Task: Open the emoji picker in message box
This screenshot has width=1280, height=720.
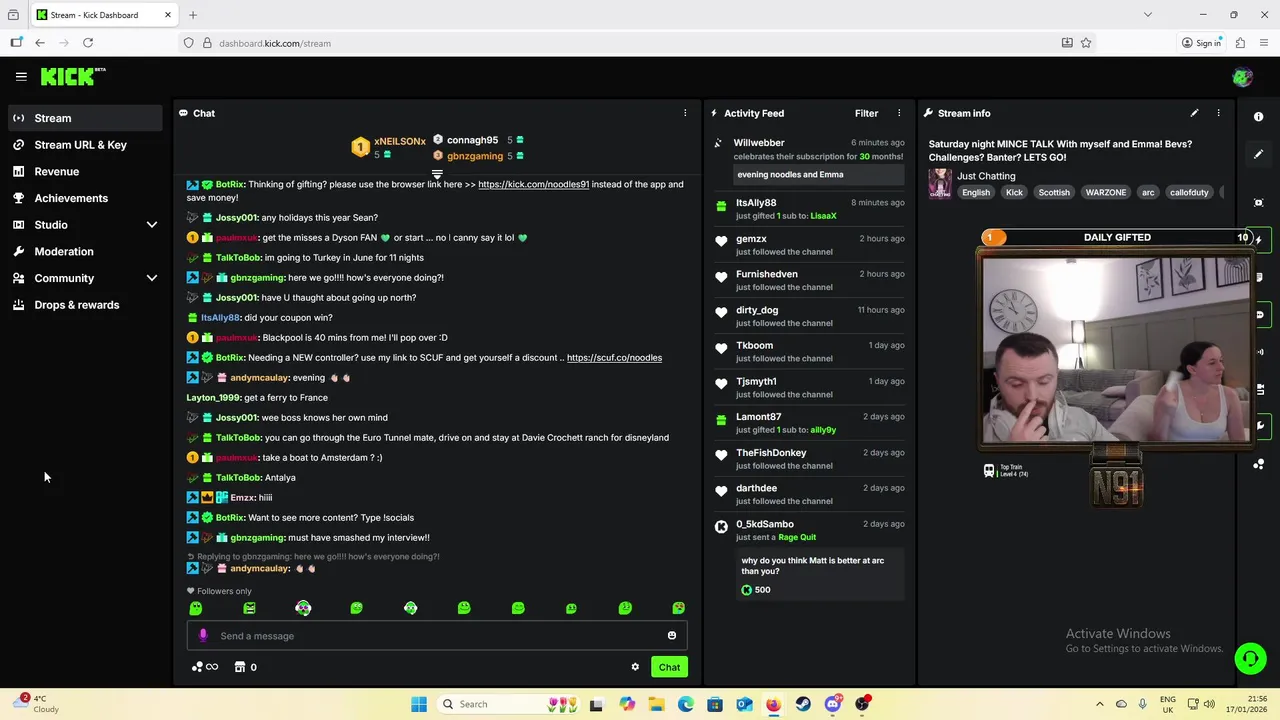Action: click(x=672, y=636)
